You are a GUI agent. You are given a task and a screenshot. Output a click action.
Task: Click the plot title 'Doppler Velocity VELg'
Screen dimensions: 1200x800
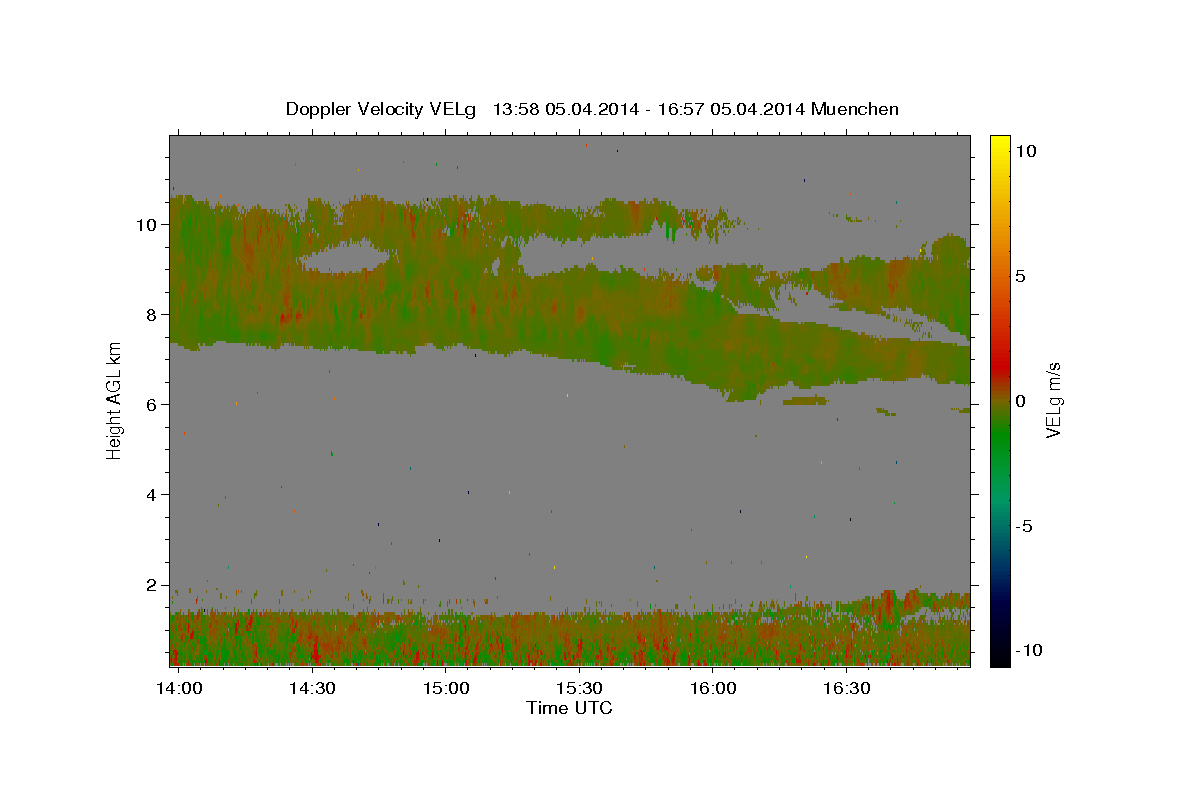pyautogui.click(x=381, y=109)
